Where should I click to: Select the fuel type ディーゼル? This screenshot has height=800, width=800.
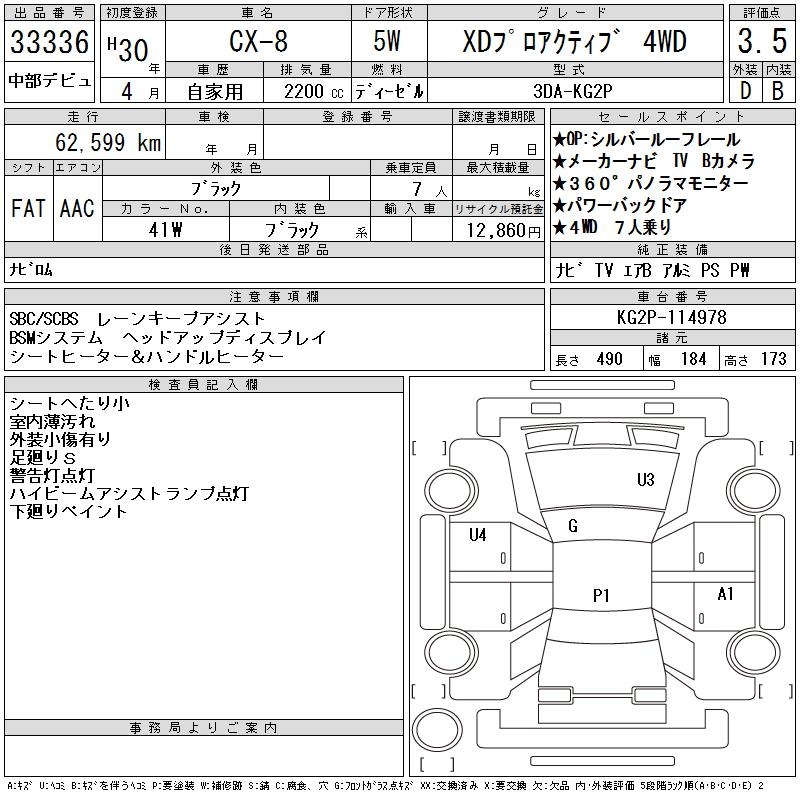[389, 92]
